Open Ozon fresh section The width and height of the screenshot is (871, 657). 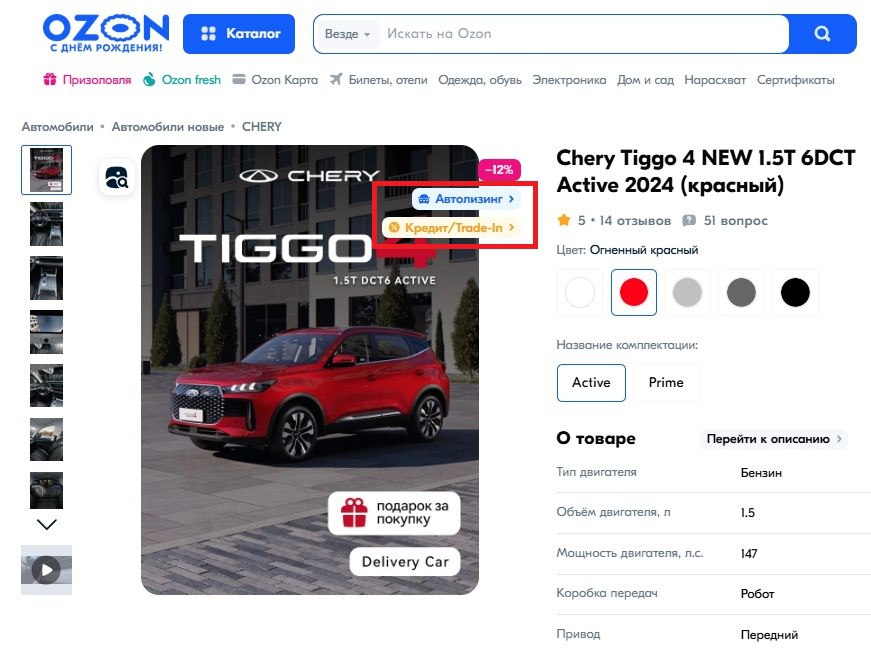[x=191, y=80]
